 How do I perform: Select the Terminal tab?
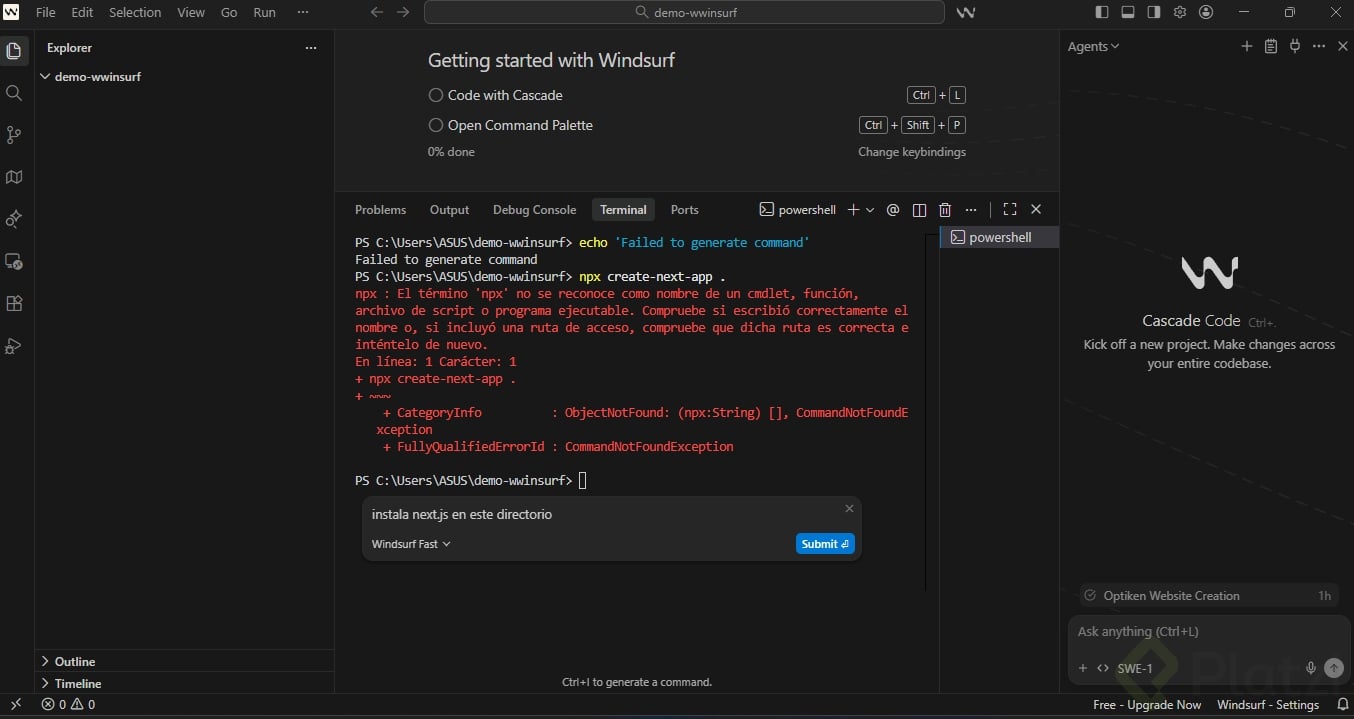[x=623, y=210]
